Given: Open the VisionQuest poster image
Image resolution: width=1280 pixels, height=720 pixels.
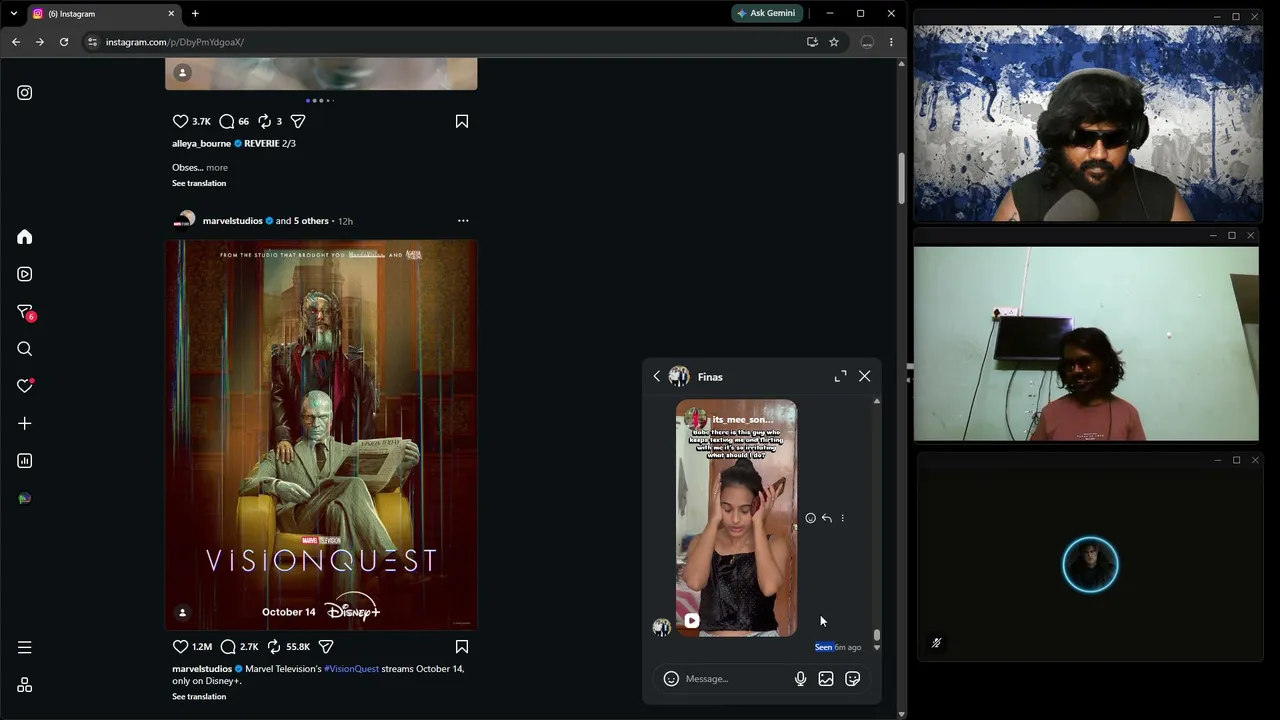Looking at the screenshot, I should point(321,435).
